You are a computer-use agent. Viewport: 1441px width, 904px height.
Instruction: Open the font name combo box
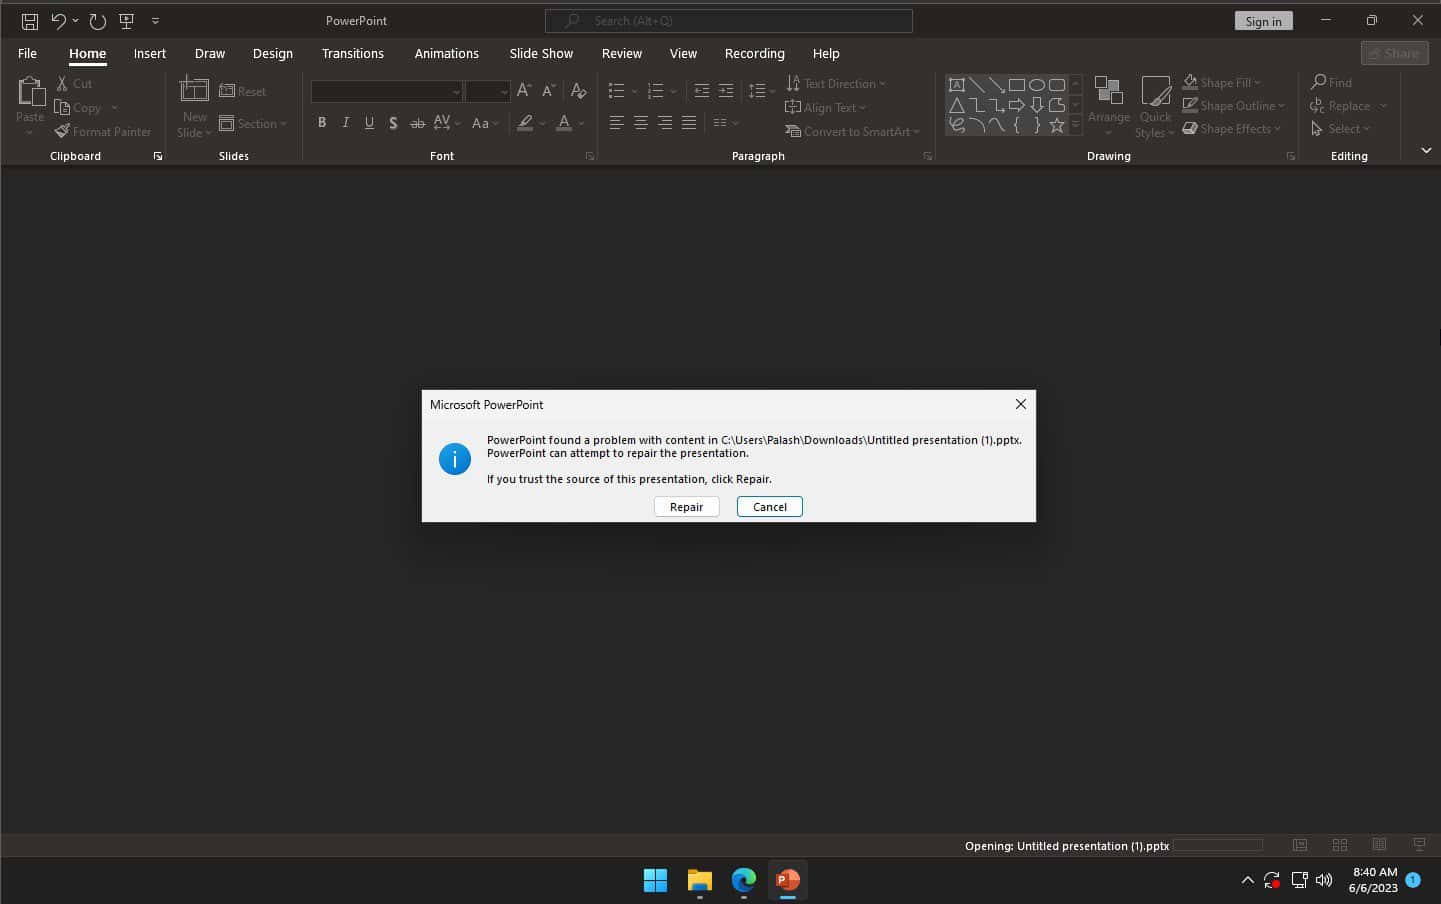click(386, 92)
